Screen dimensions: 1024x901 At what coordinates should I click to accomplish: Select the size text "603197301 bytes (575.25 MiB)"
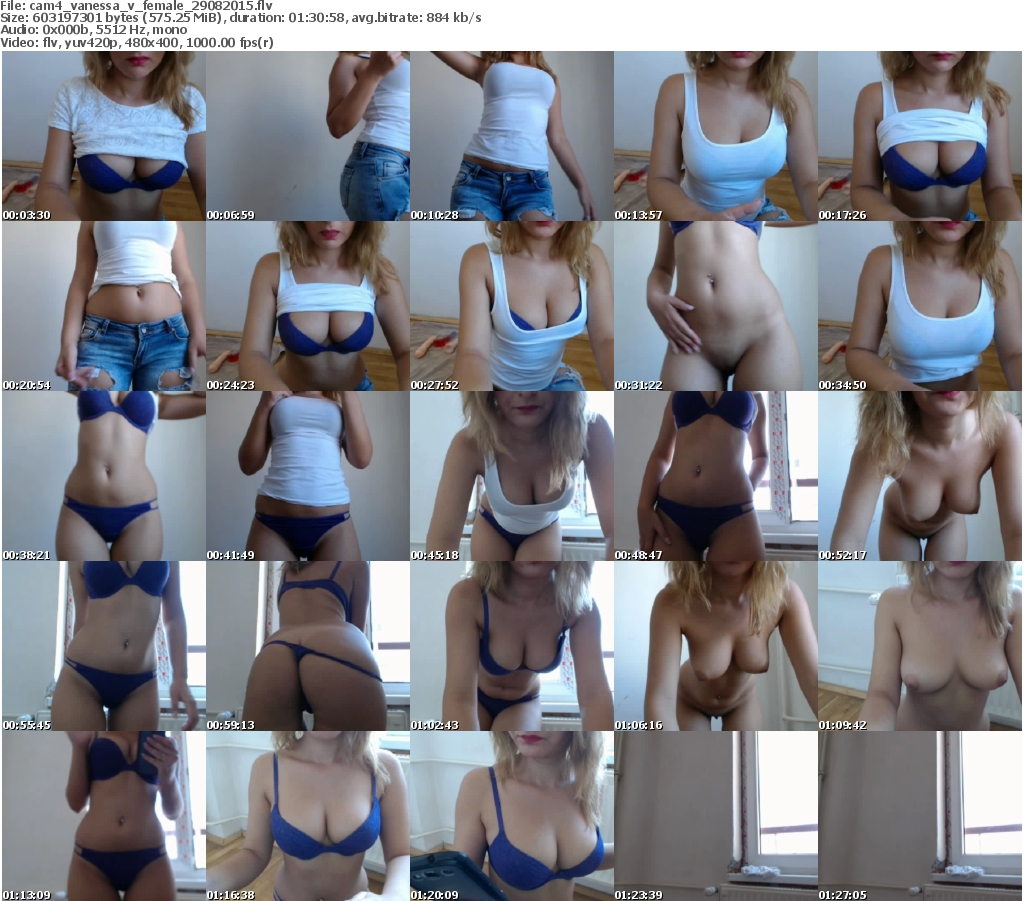tap(127, 18)
